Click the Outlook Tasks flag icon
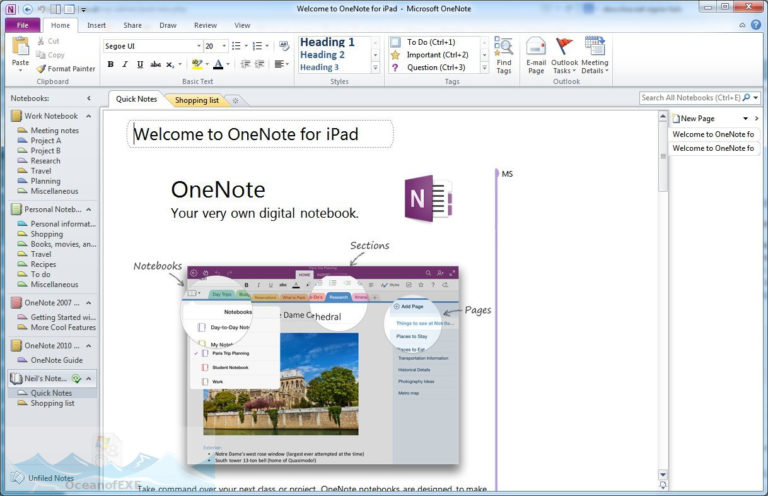This screenshot has width=768, height=496. [564, 47]
